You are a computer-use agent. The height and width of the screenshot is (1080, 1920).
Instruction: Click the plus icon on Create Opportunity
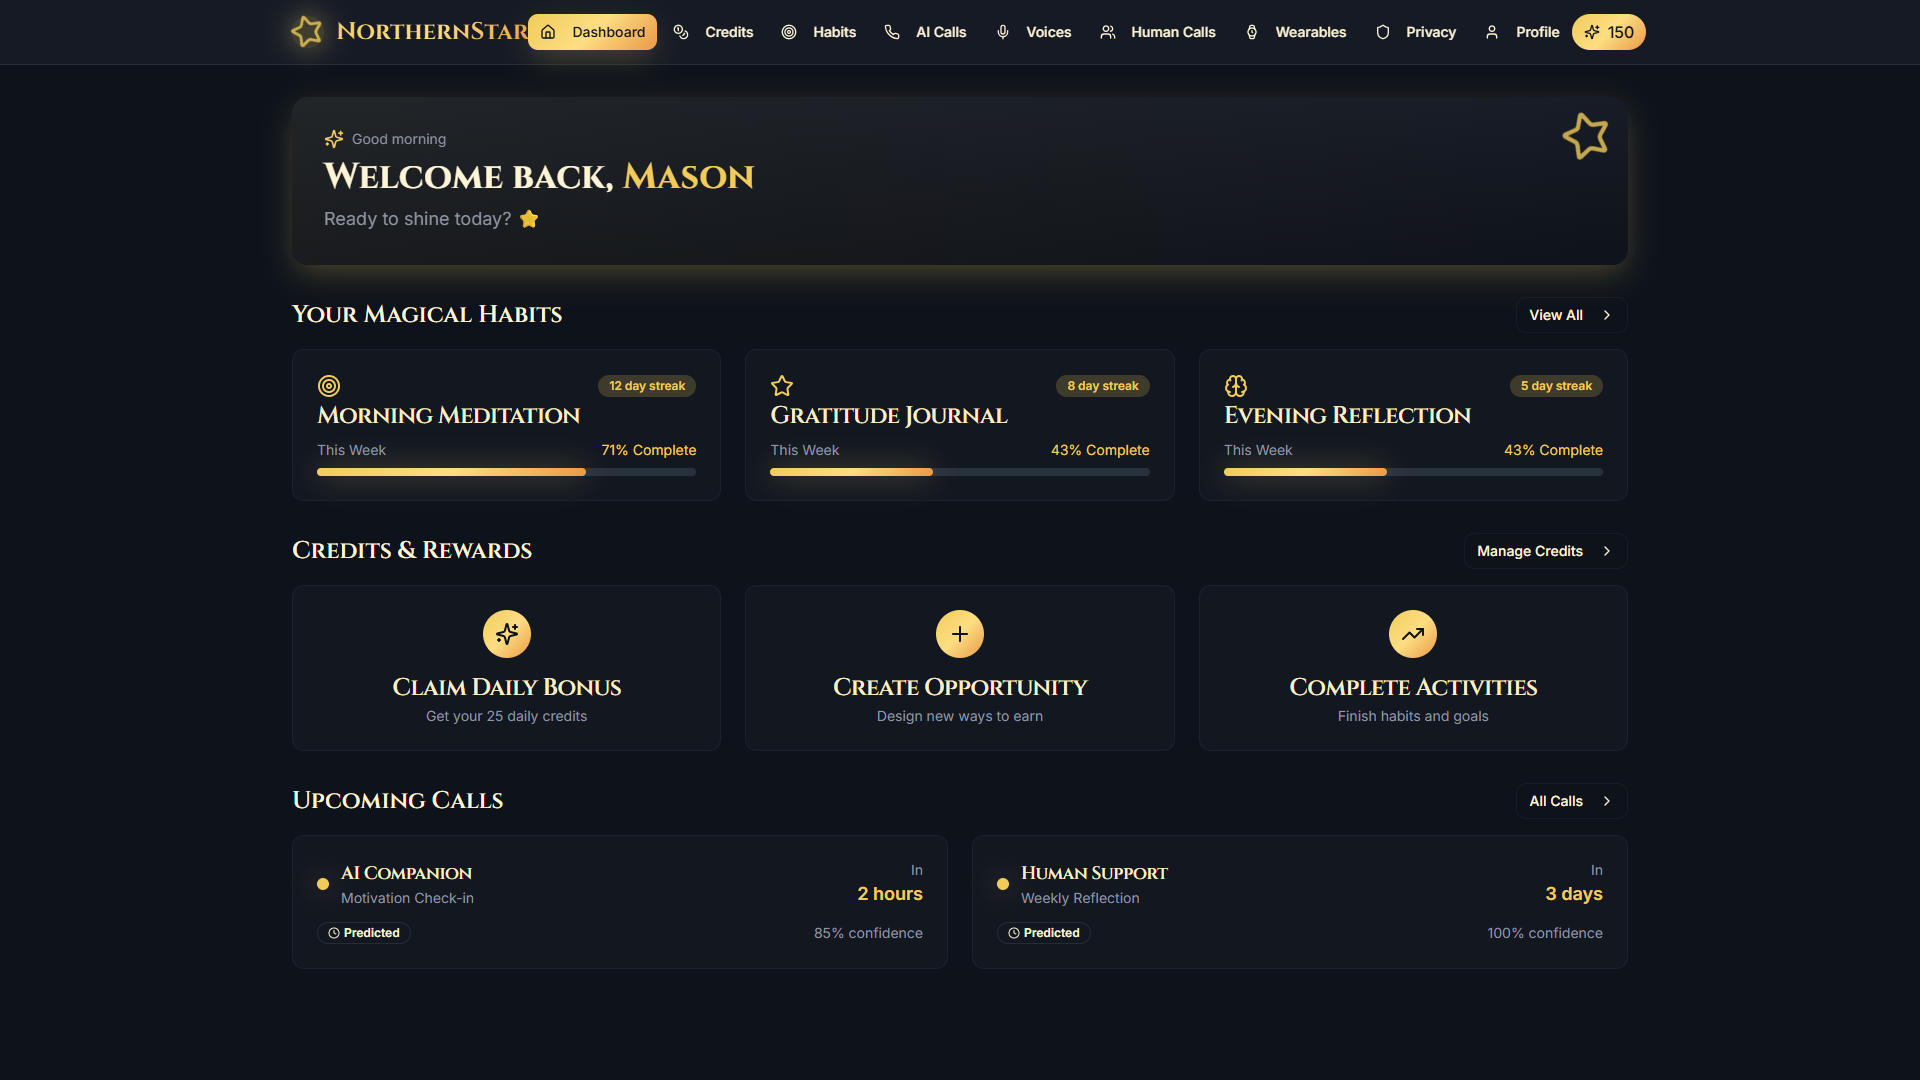(x=959, y=634)
